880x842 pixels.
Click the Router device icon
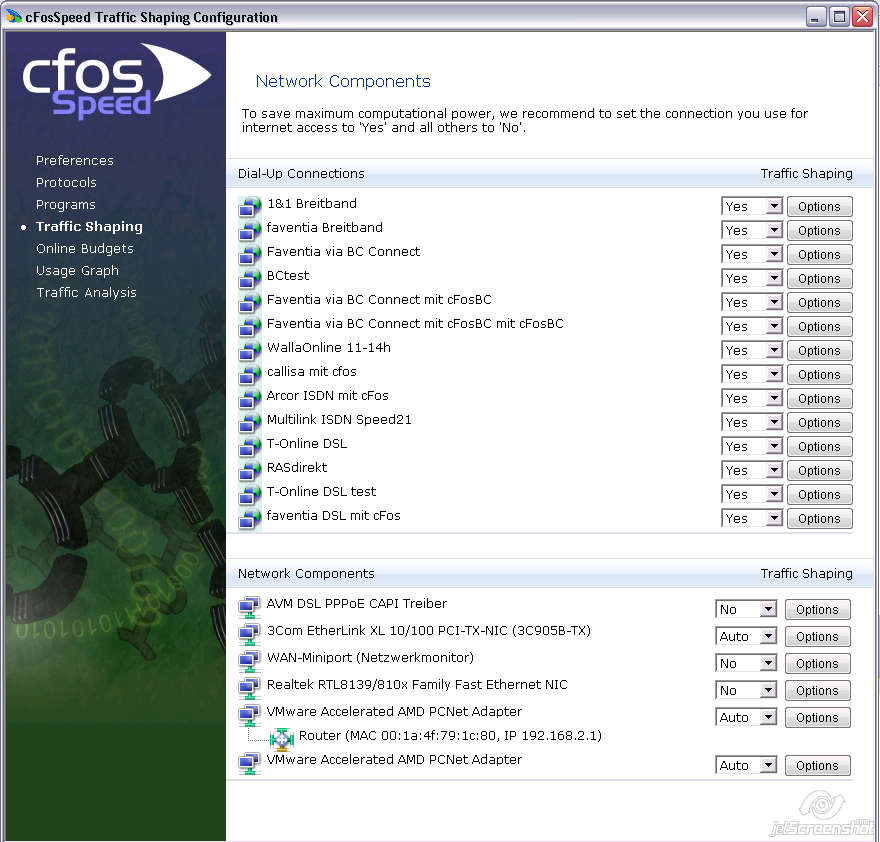click(282, 739)
